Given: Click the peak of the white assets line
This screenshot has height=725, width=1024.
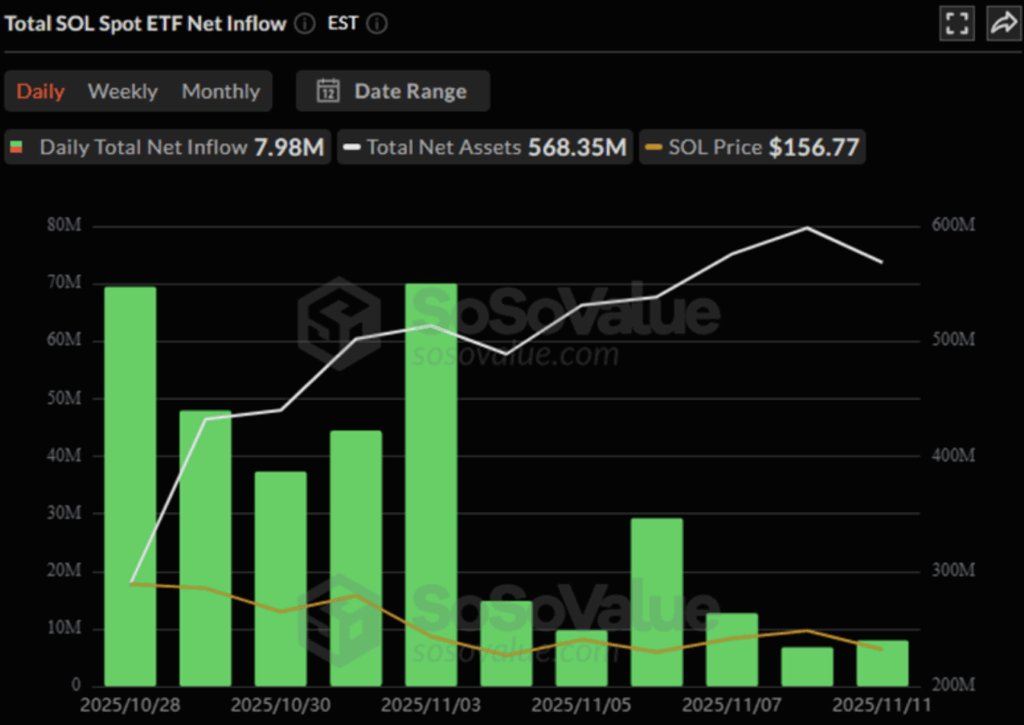Looking at the screenshot, I should coord(807,229).
